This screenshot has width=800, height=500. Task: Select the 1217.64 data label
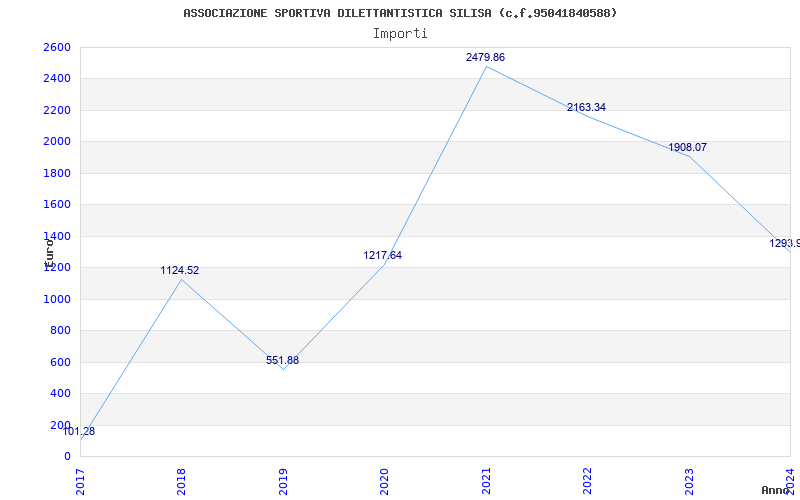[x=383, y=255]
